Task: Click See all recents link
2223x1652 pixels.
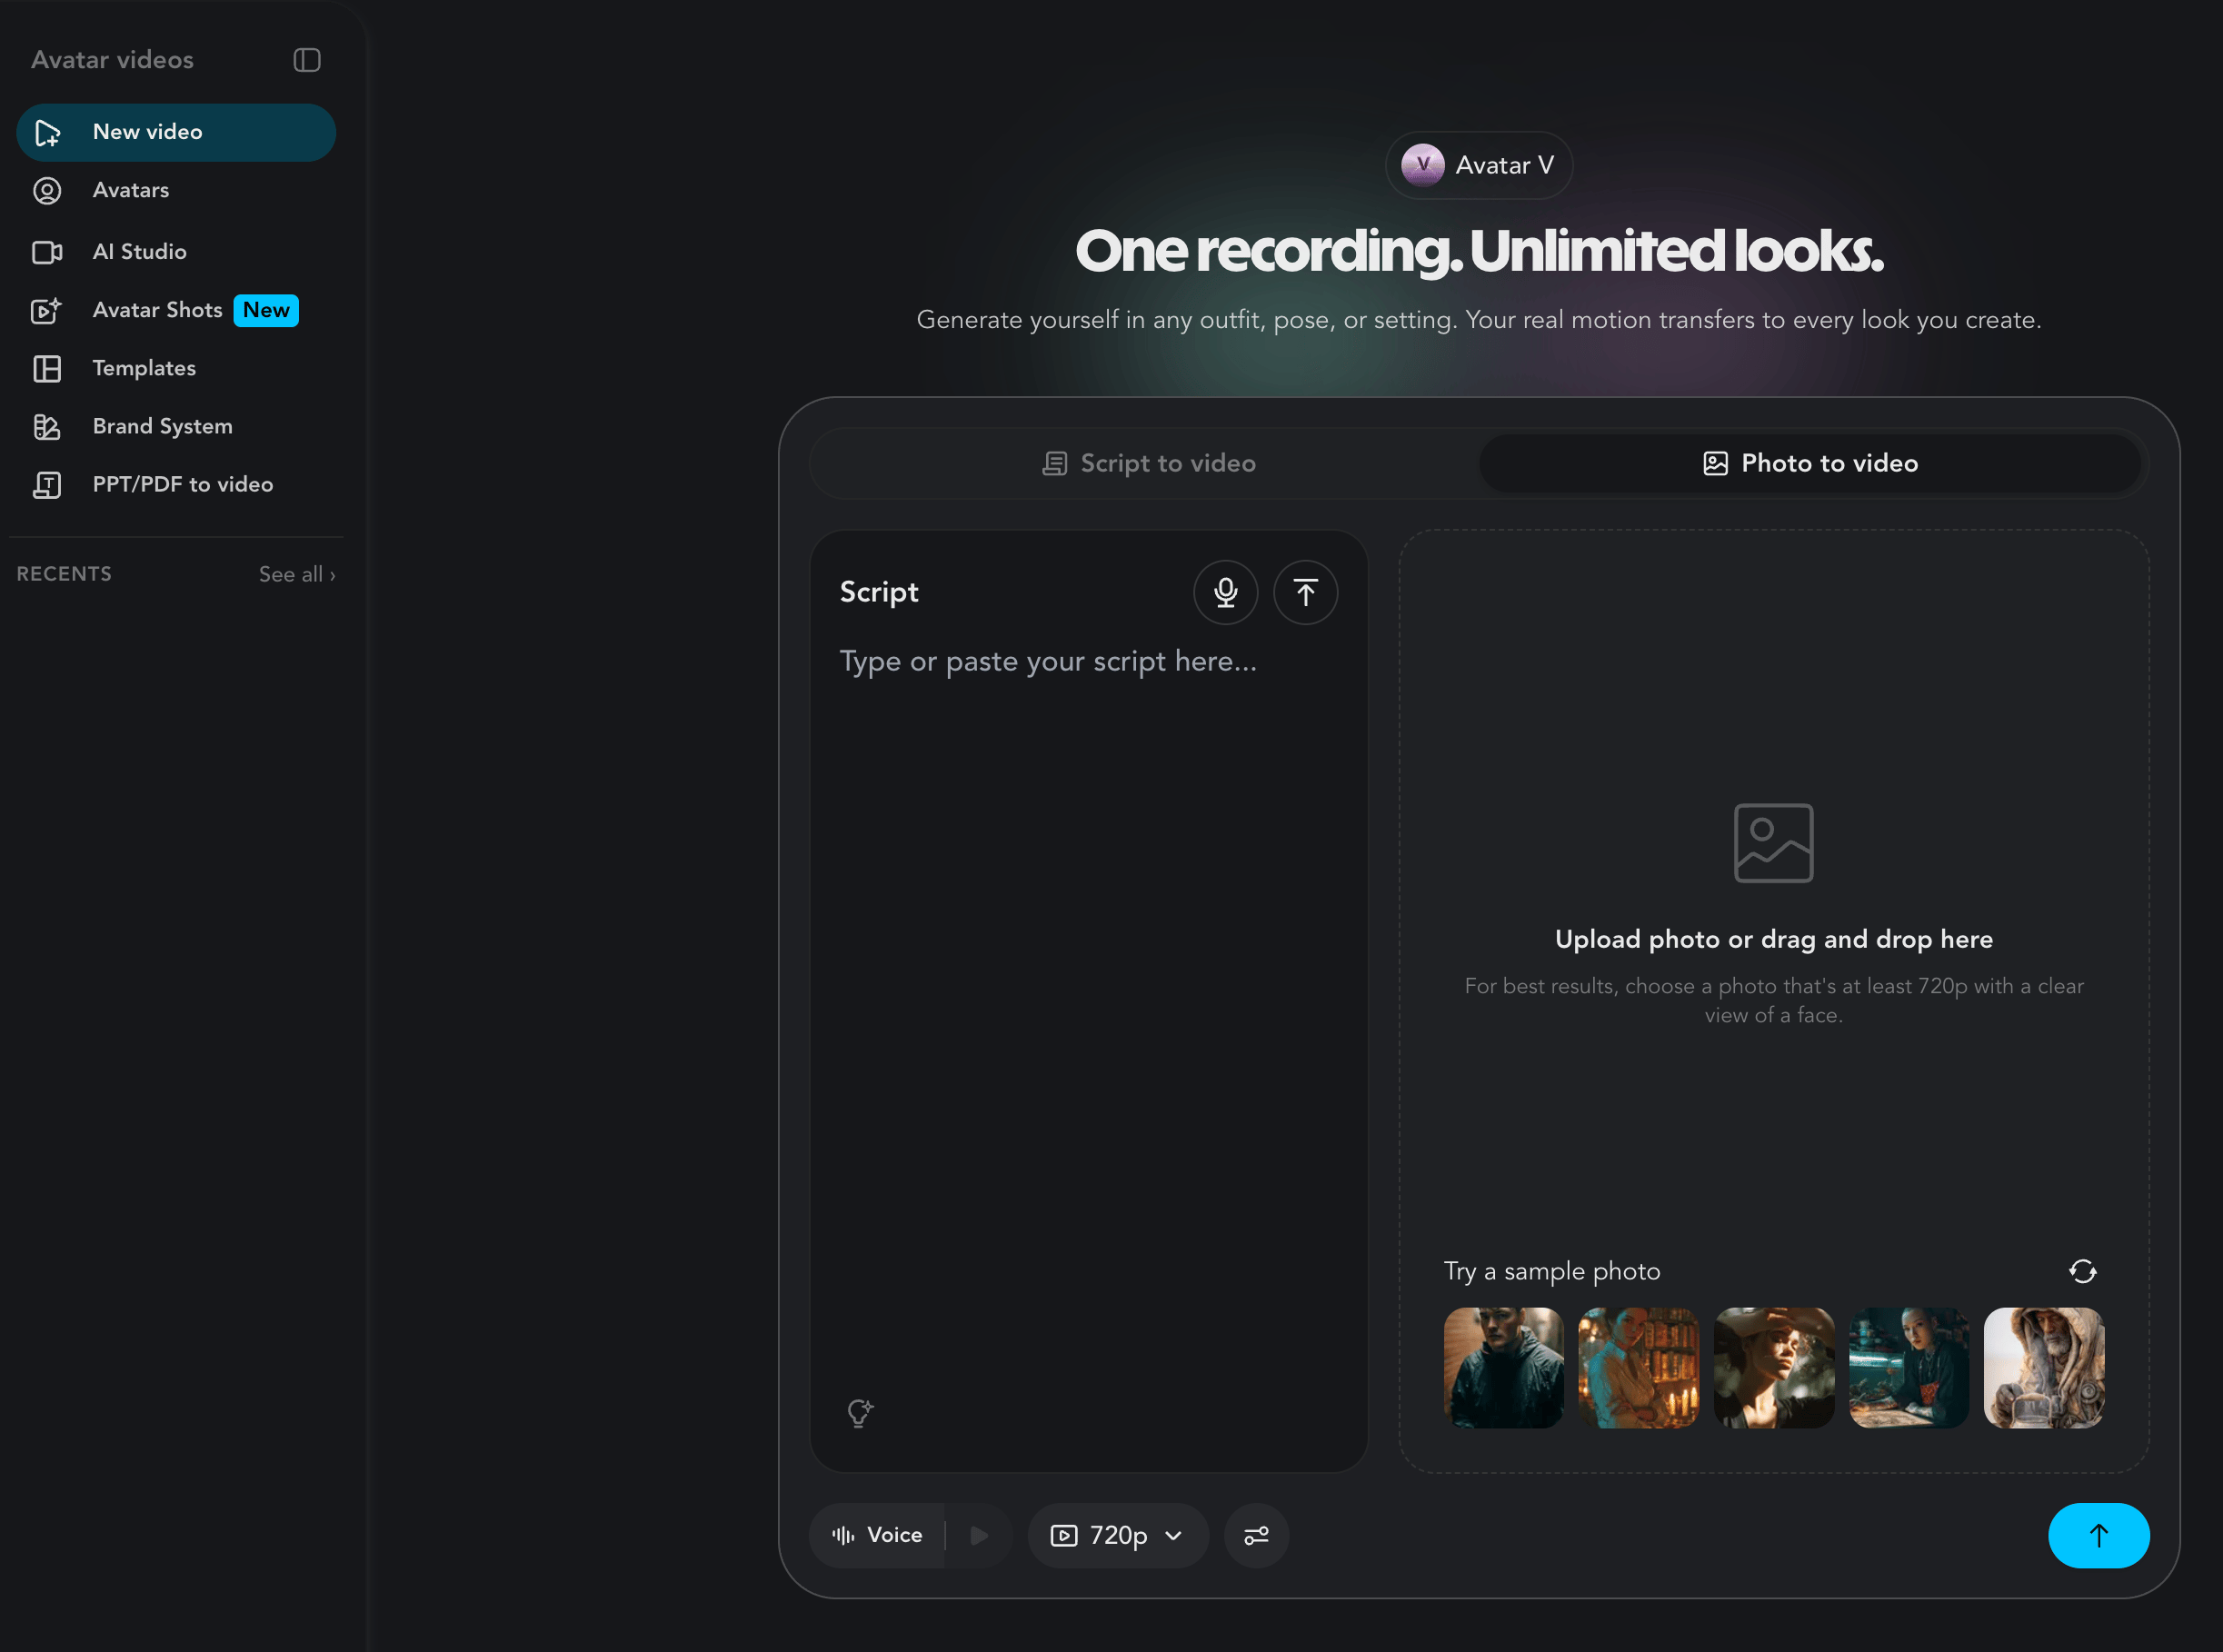Action: (x=296, y=574)
